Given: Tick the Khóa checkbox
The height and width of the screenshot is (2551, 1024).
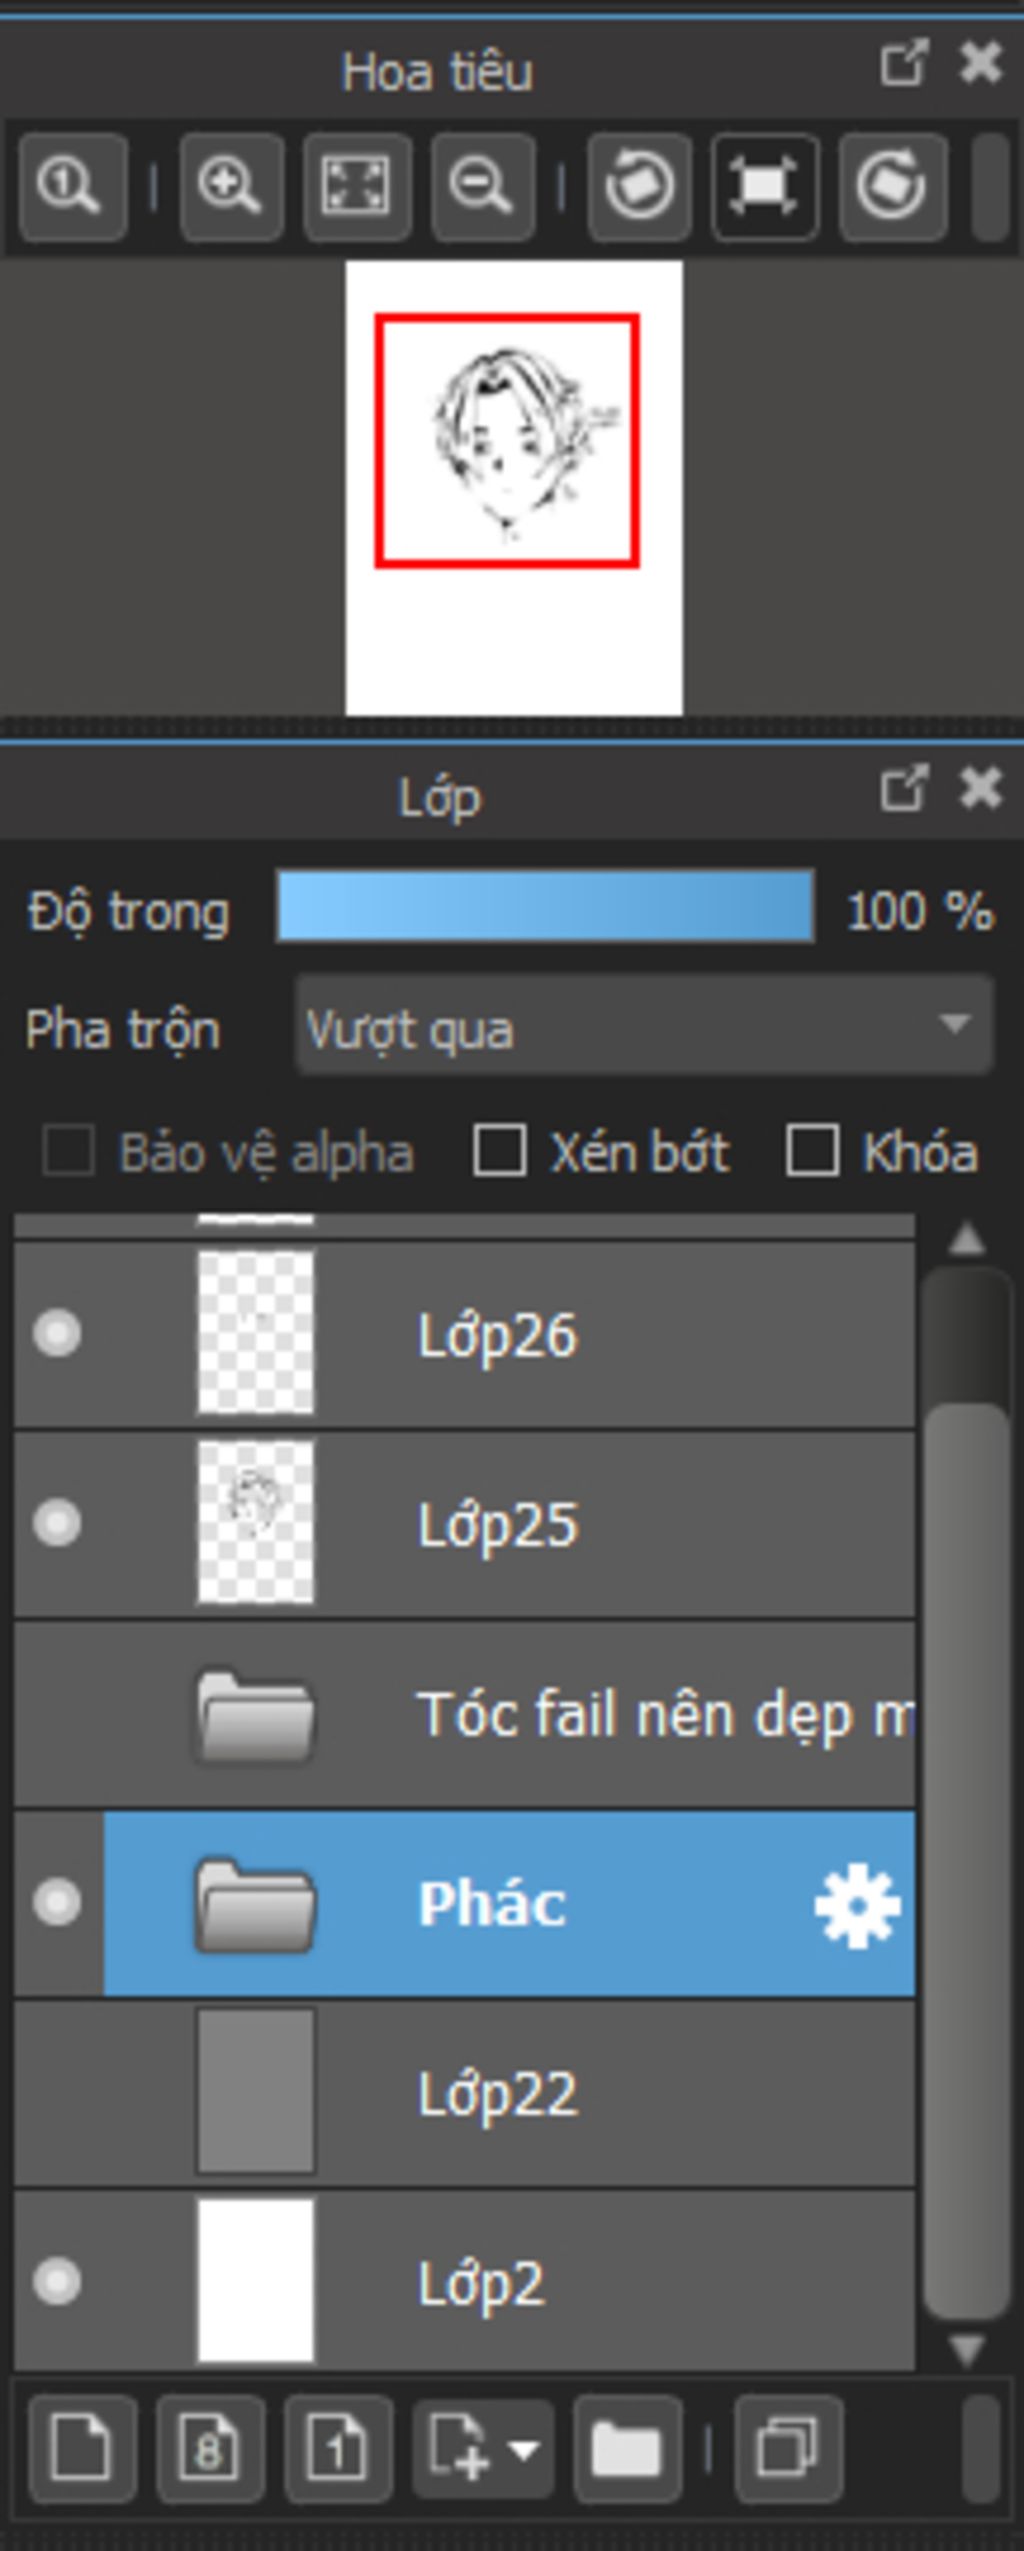Looking at the screenshot, I should coord(812,1150).
